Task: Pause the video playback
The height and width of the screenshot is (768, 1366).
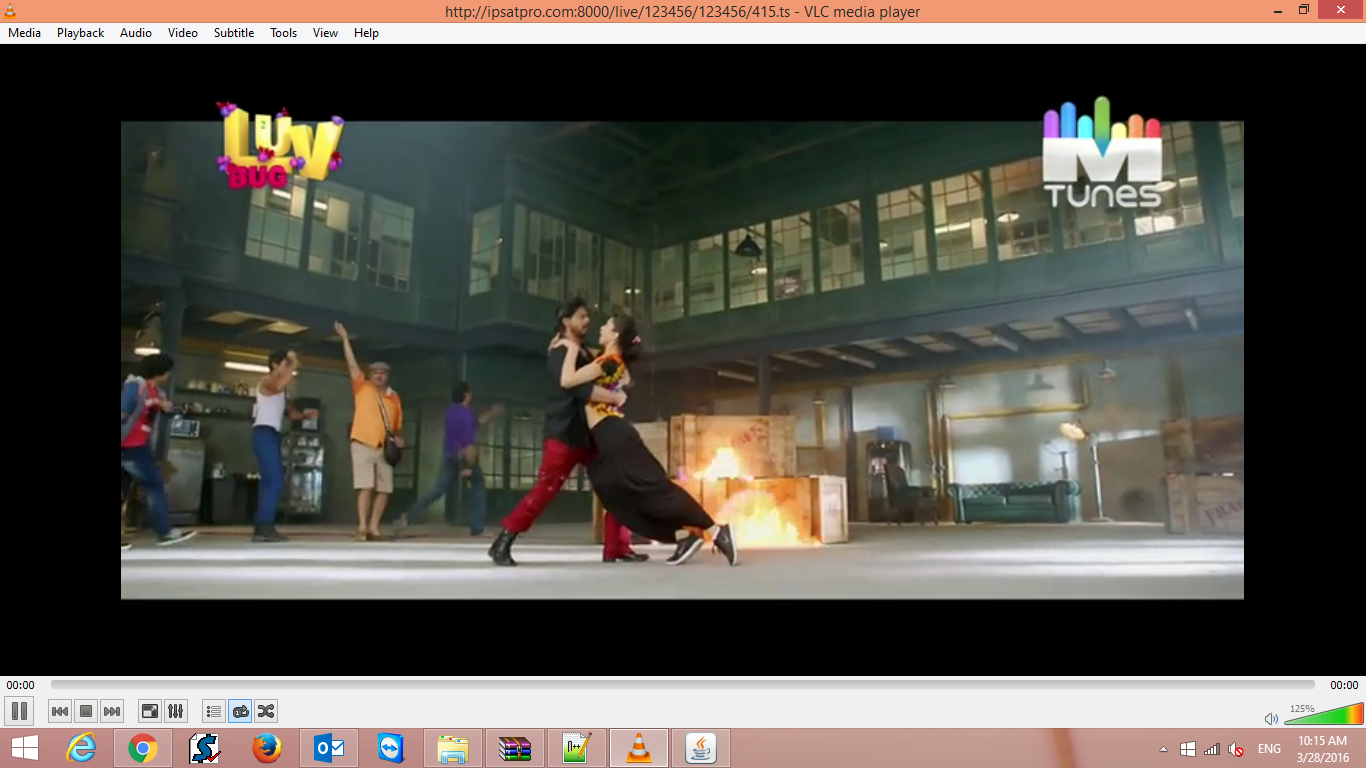Action: [19, 711]
